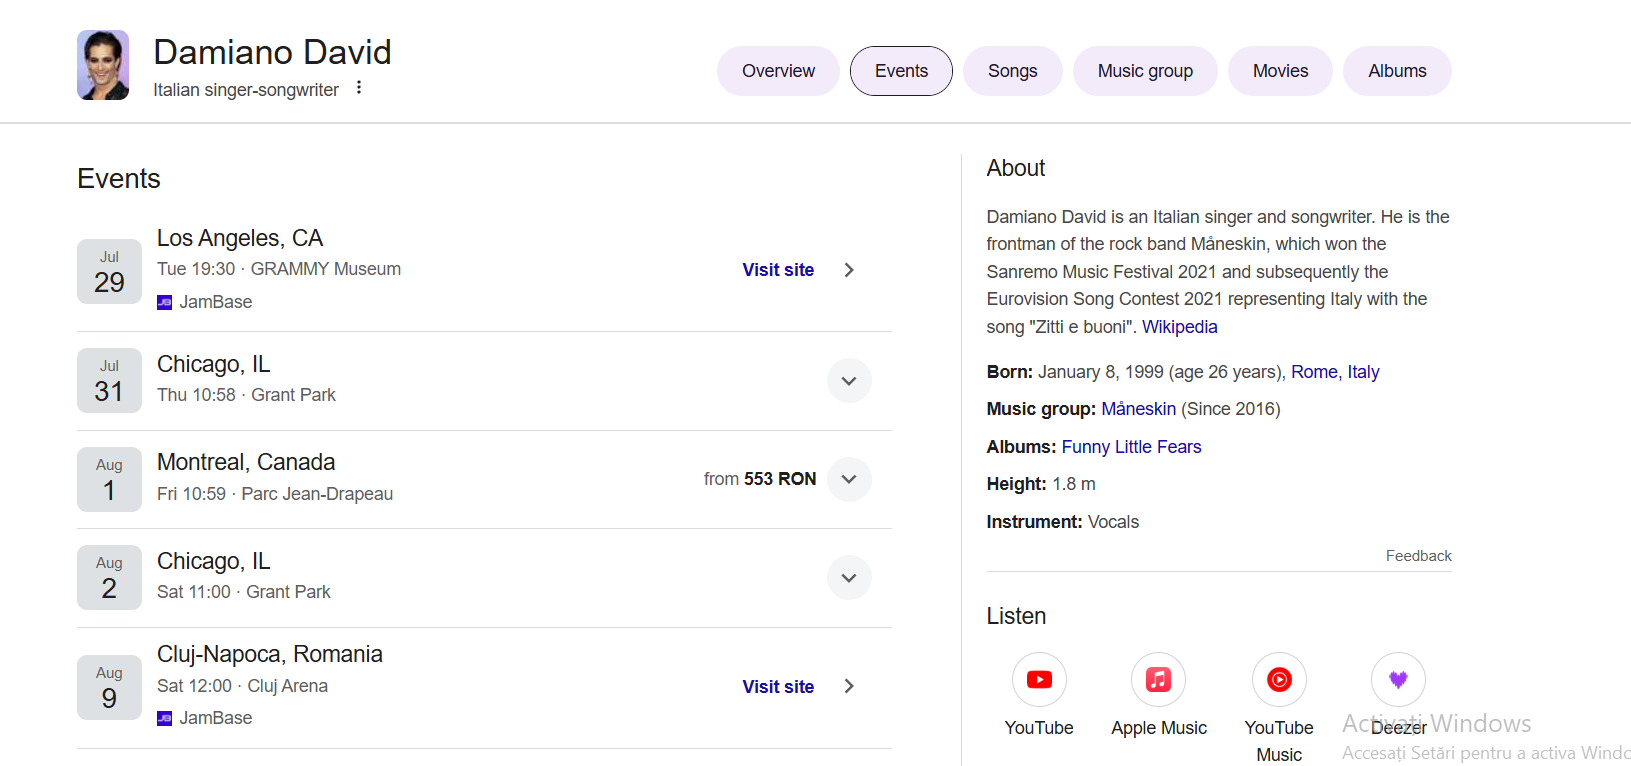Image resolution: width=1631 pixels, height=766 pixels.
Task: Expand the Montreal, Canada event details
Action: [x=849, y=479]
